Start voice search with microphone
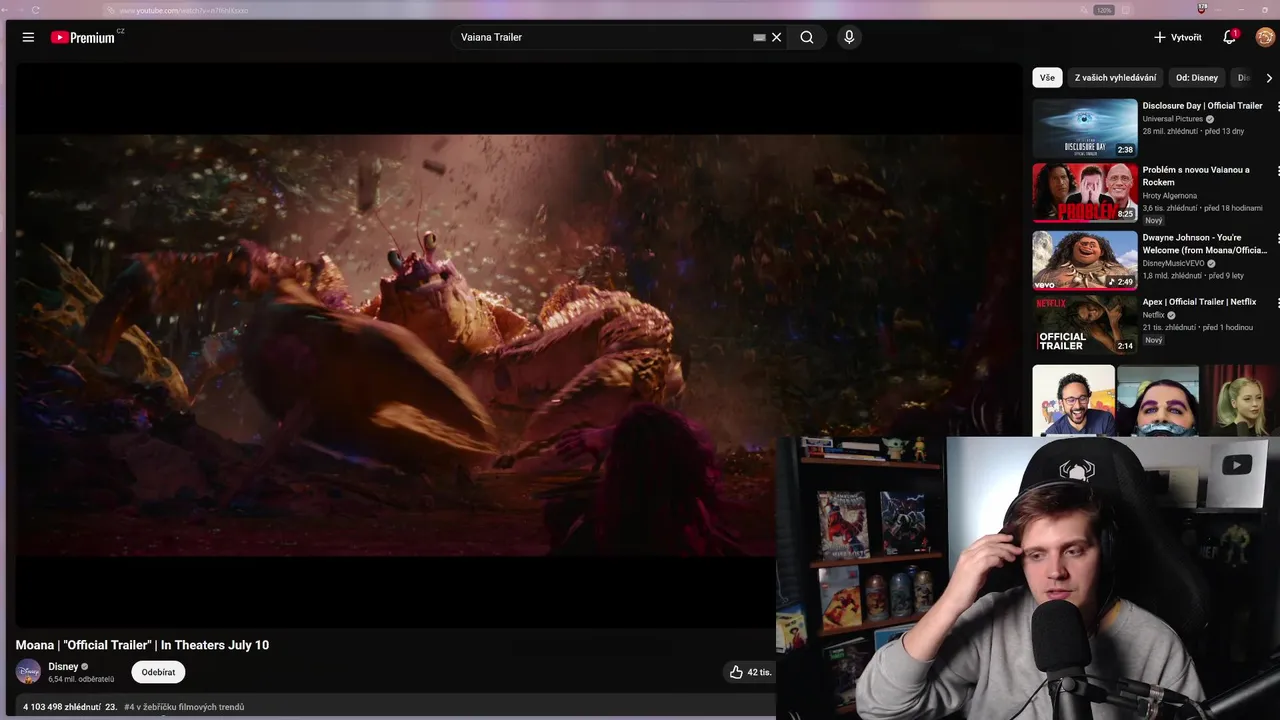1280x720 pixels. click(849, 37)
